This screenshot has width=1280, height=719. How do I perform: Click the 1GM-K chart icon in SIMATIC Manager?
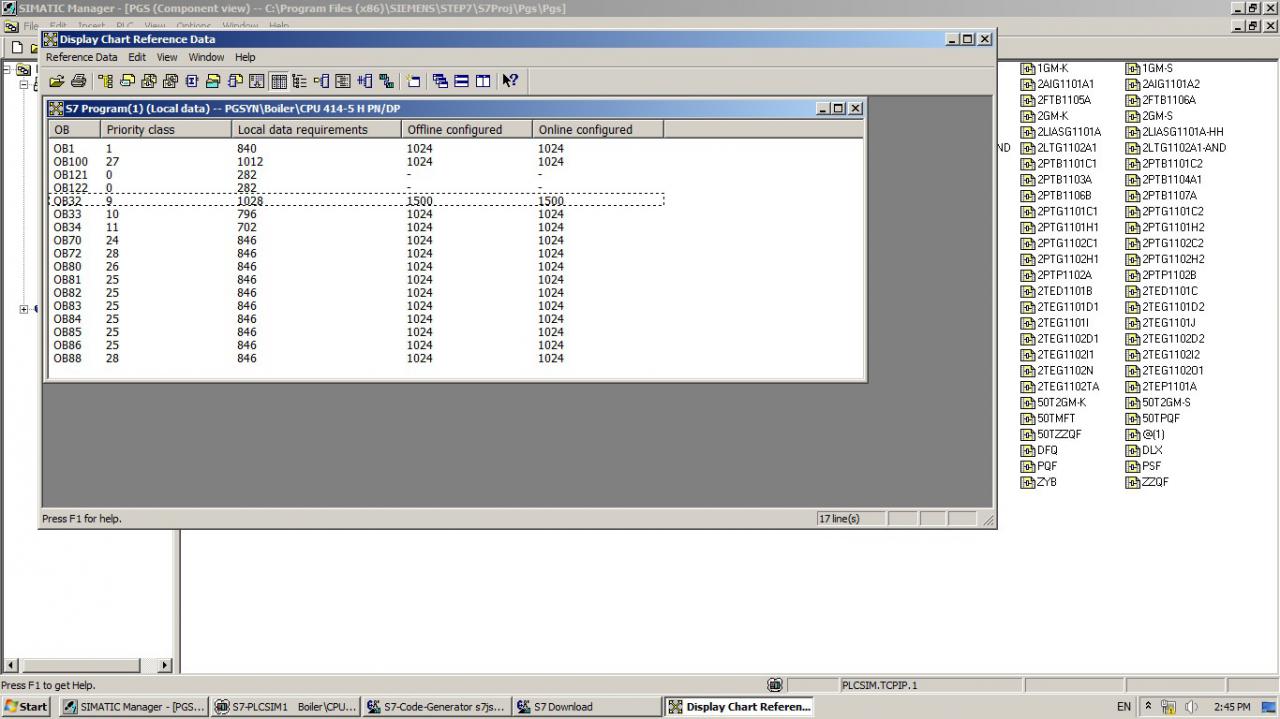coord(1027,69)
